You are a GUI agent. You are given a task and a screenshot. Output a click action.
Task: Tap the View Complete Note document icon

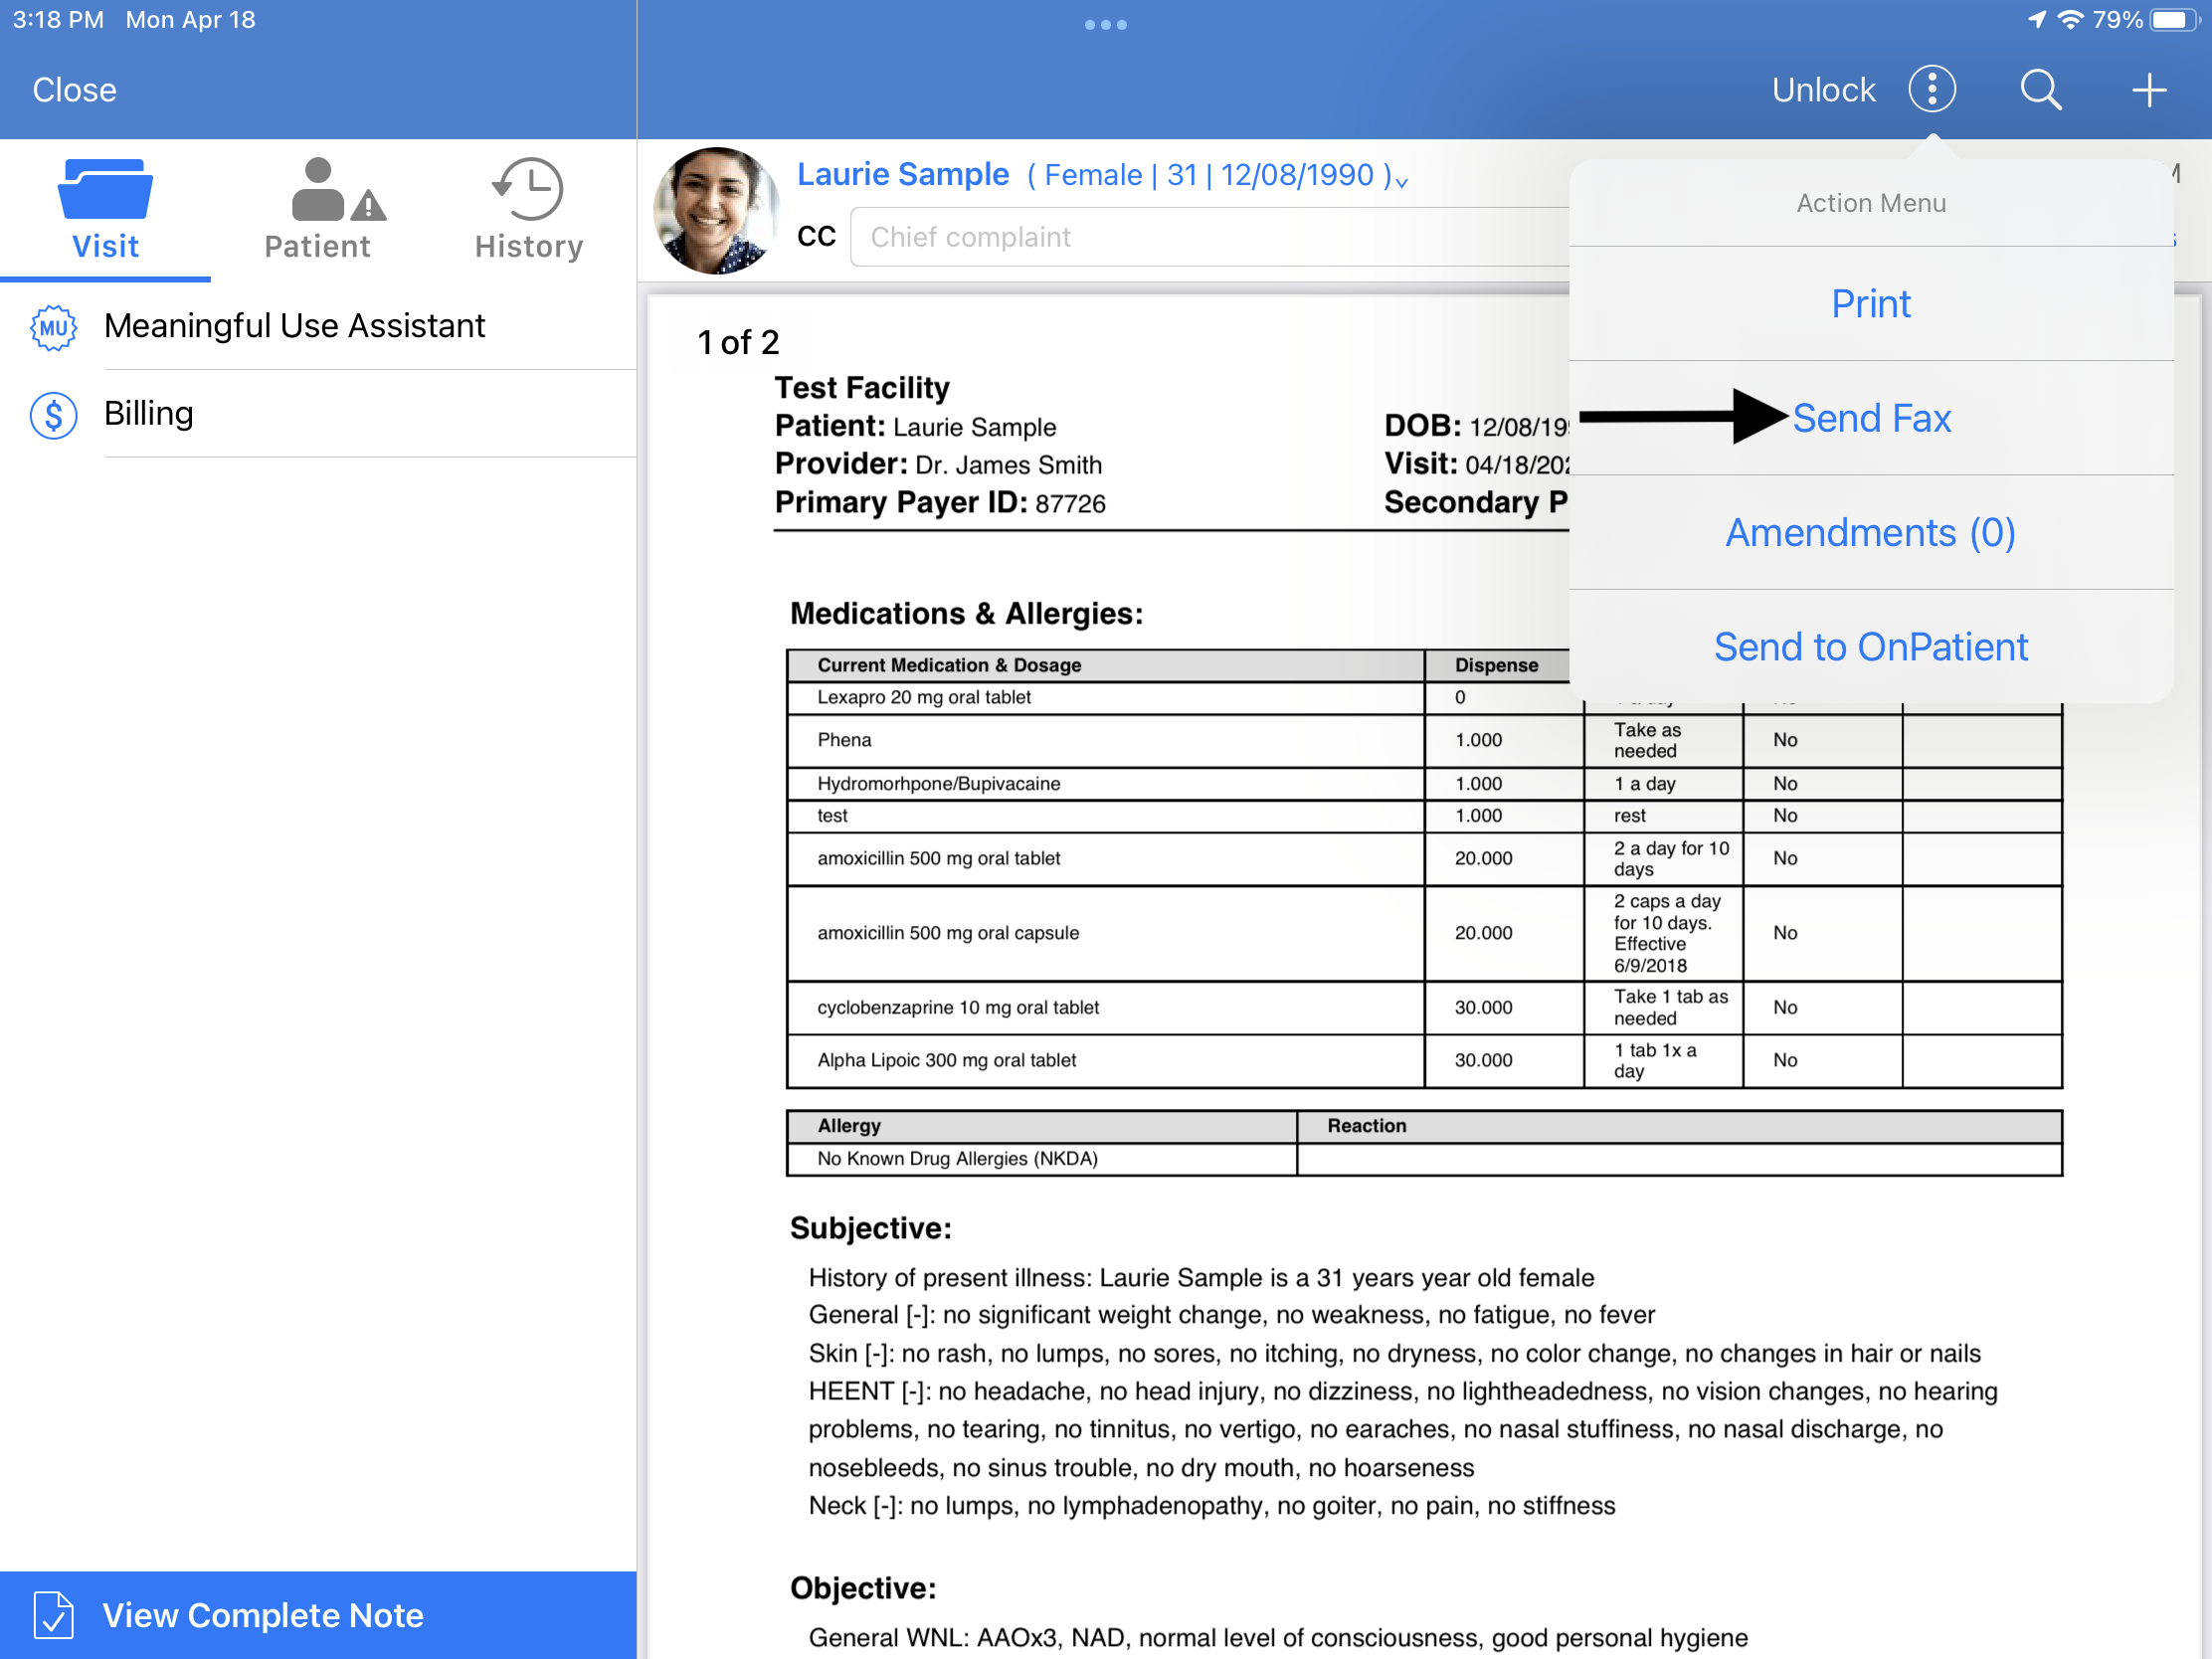(53, 1614)
